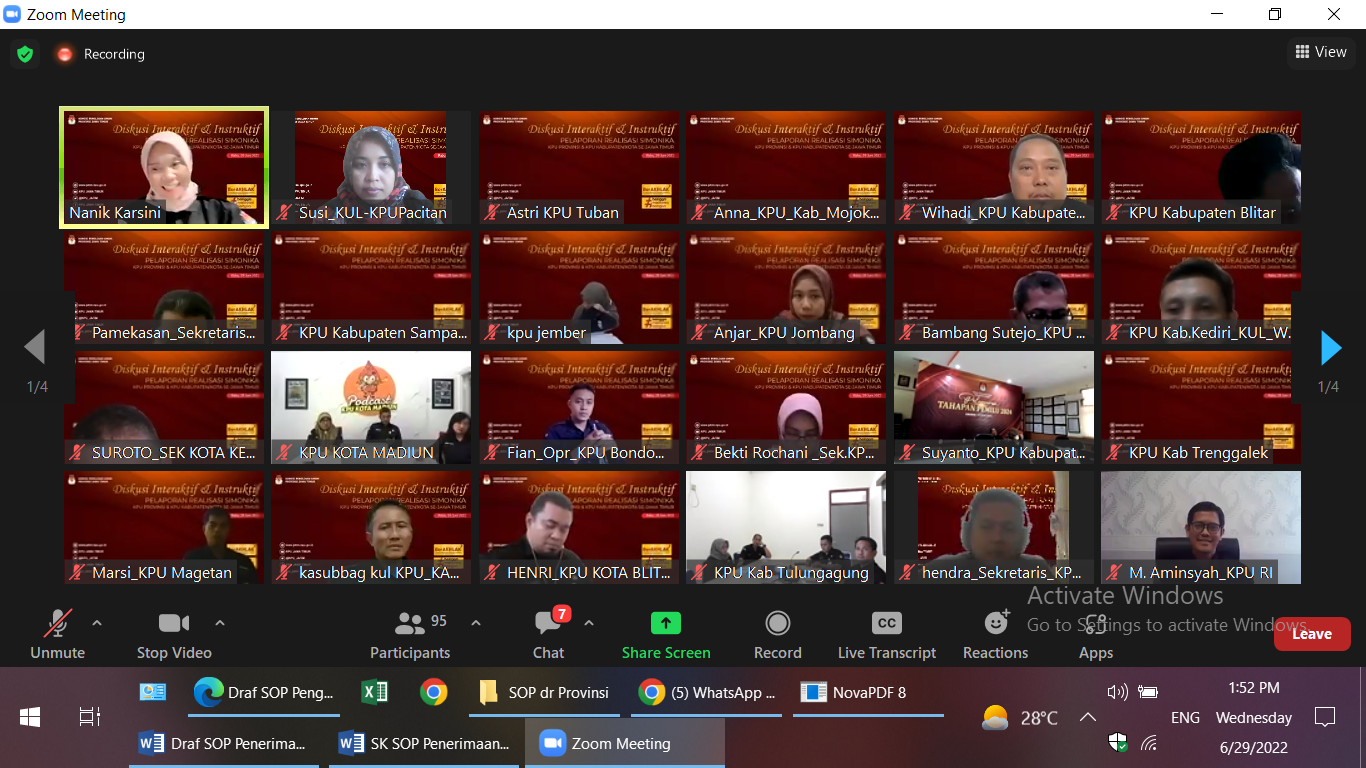
Task: Open WhatsApp Chrome window in taskbar
Action: click(708, 692)
